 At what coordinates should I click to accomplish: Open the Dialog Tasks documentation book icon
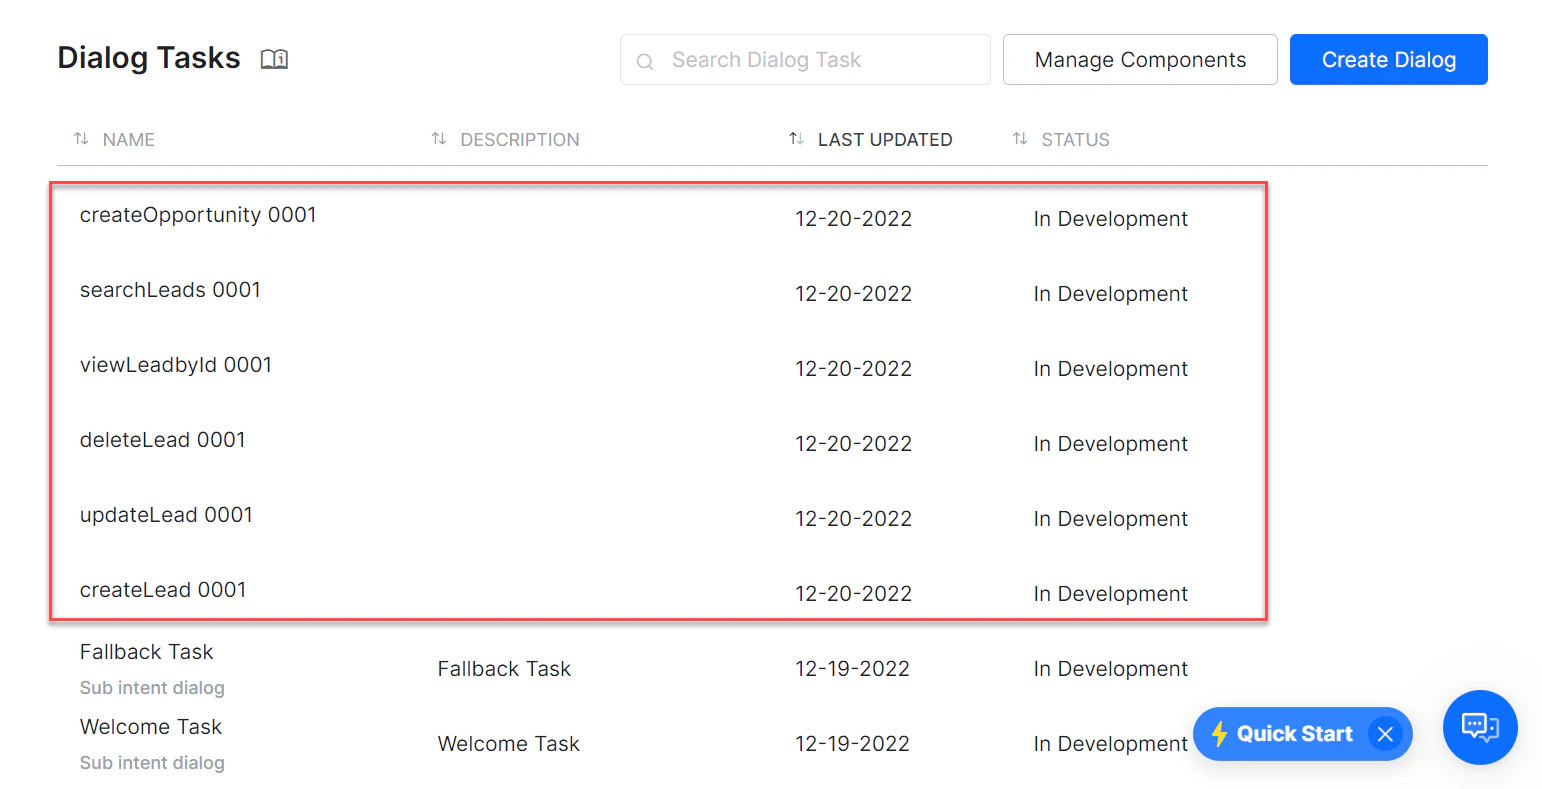(273, 58)
